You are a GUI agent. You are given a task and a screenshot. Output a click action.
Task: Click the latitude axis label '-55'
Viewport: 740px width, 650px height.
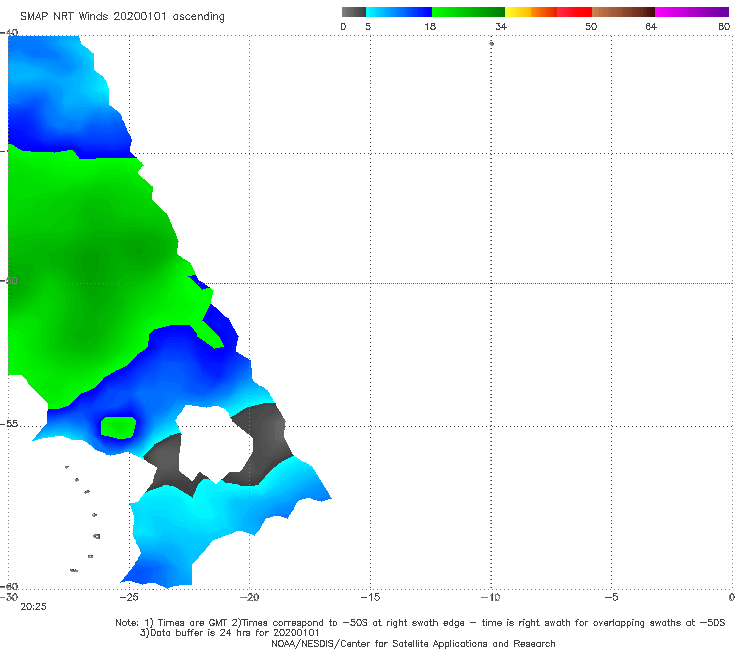click(x=9, y=424)
